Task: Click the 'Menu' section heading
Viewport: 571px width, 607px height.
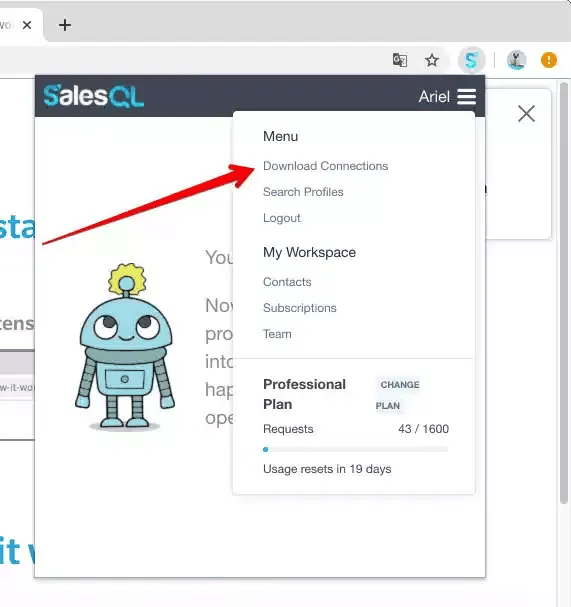Action: [x=280, y=136]
